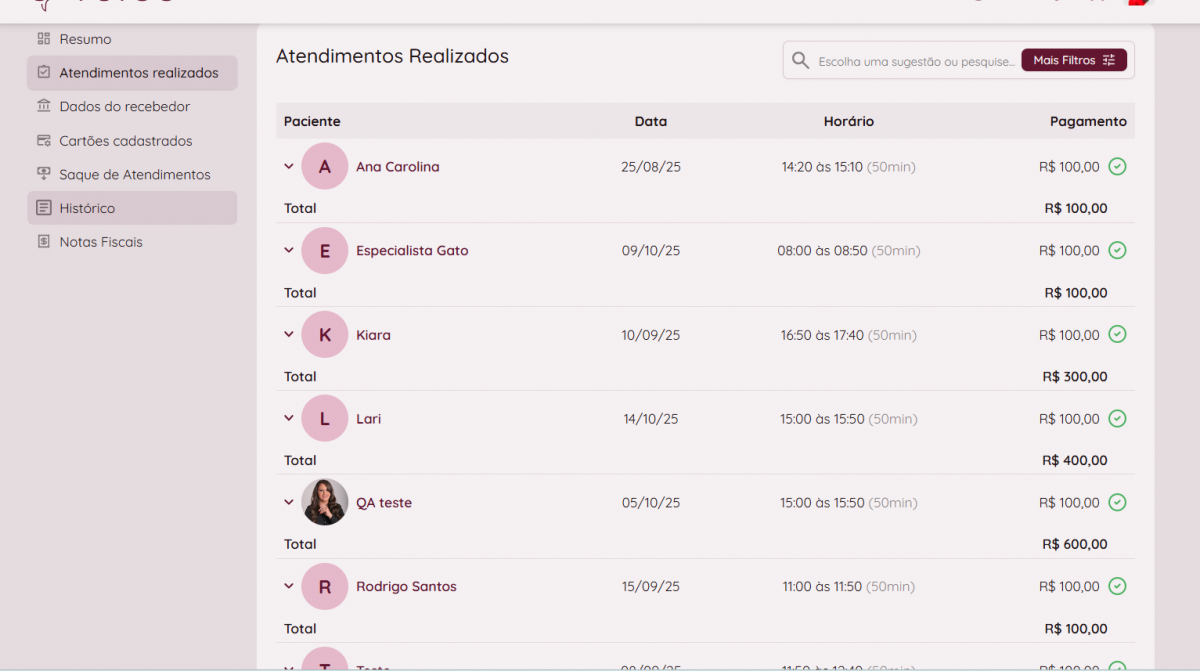This screenshot has height=671, width=1200.
Task: Expand the Especialista Gato row chevron
Action: tap(289, 251)
